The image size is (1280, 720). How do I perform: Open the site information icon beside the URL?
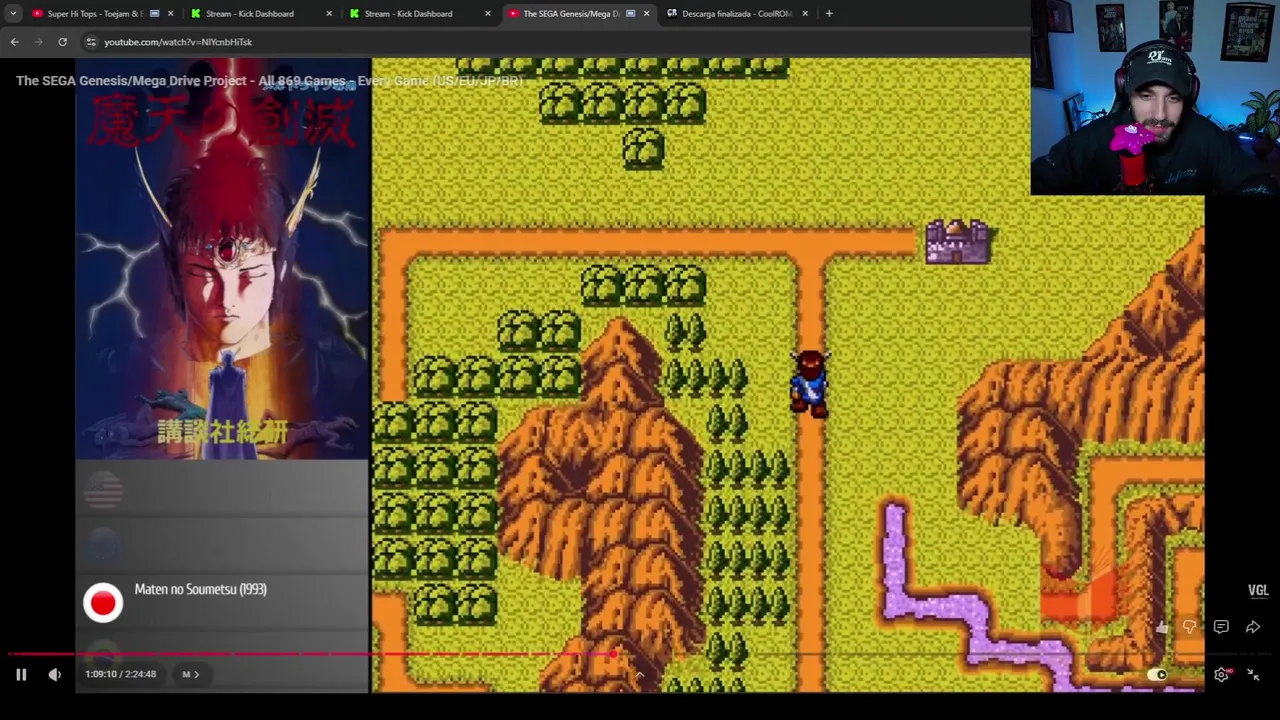(91, 42)
